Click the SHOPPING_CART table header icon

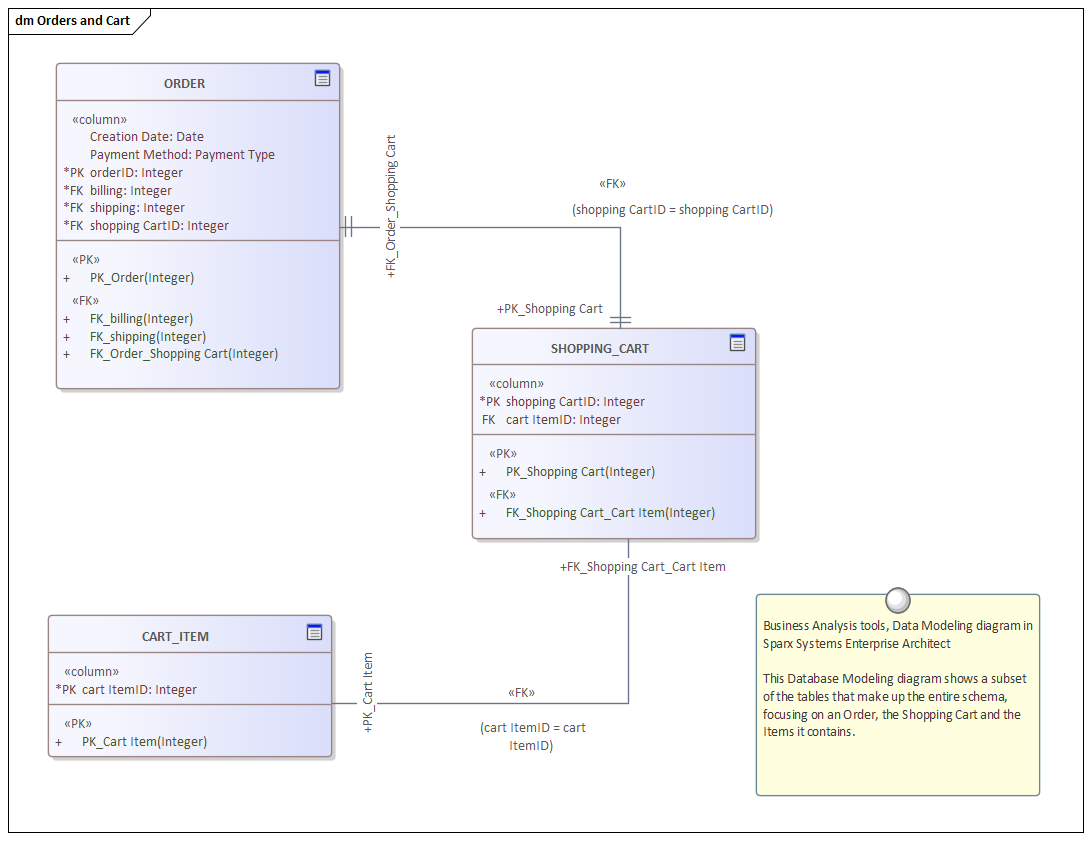coord(738,343)
